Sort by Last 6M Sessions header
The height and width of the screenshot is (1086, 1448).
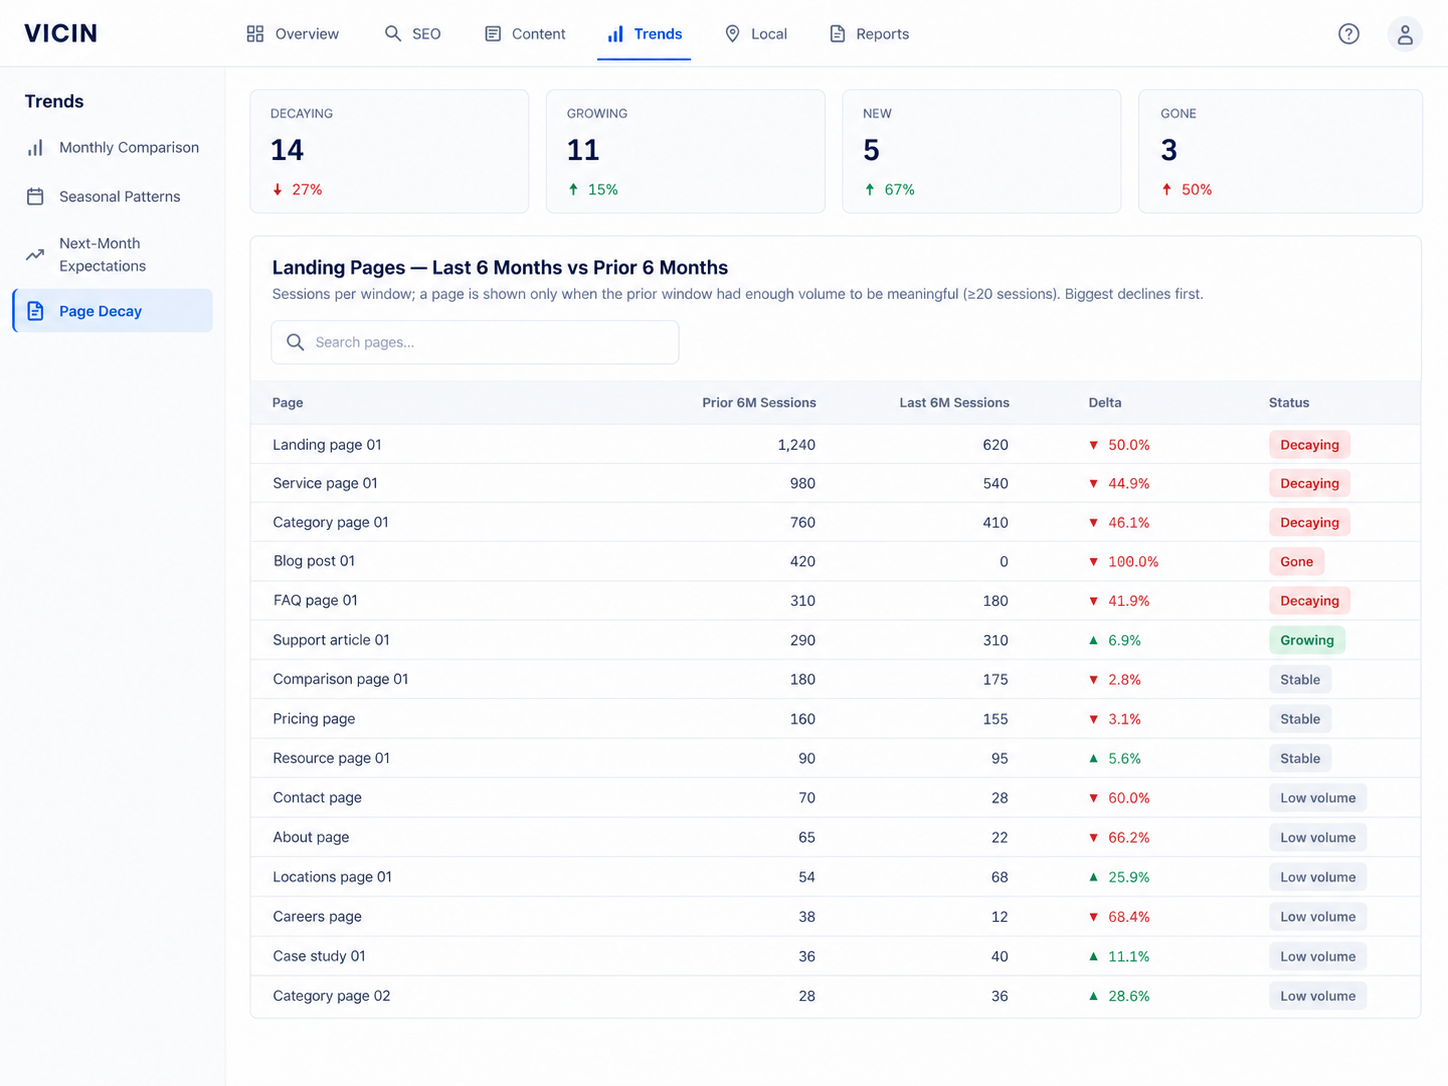pyautogui.click(x=954, y=403)
